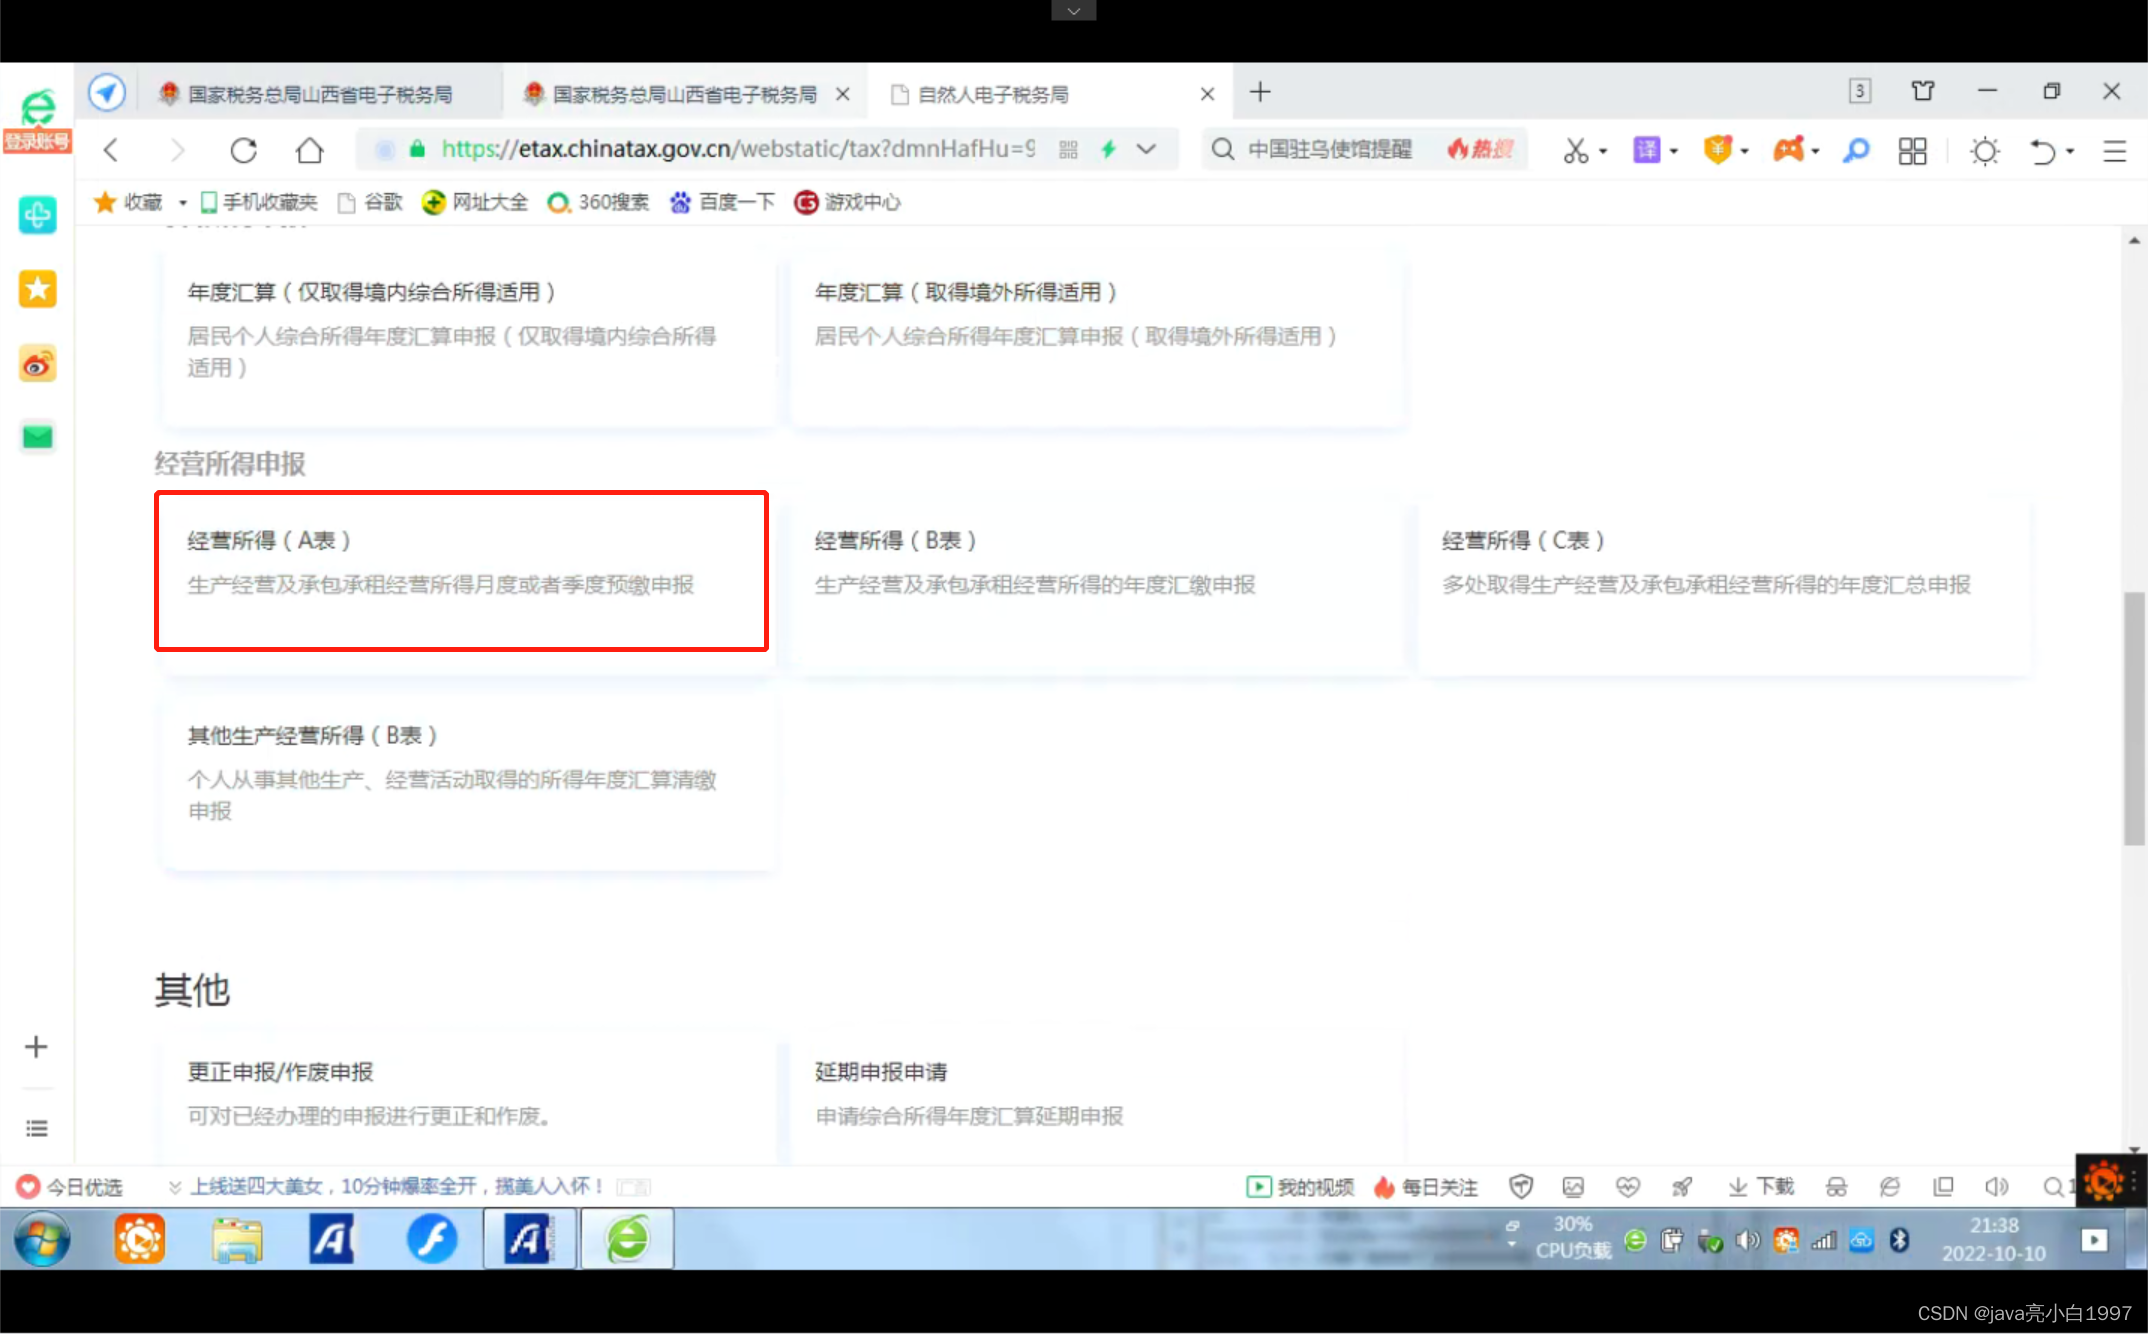Open the apps grid icon in toolbar
Image resolution: width=2148 pixels, height=1334 pixels.
click(x=1912, y=150)
